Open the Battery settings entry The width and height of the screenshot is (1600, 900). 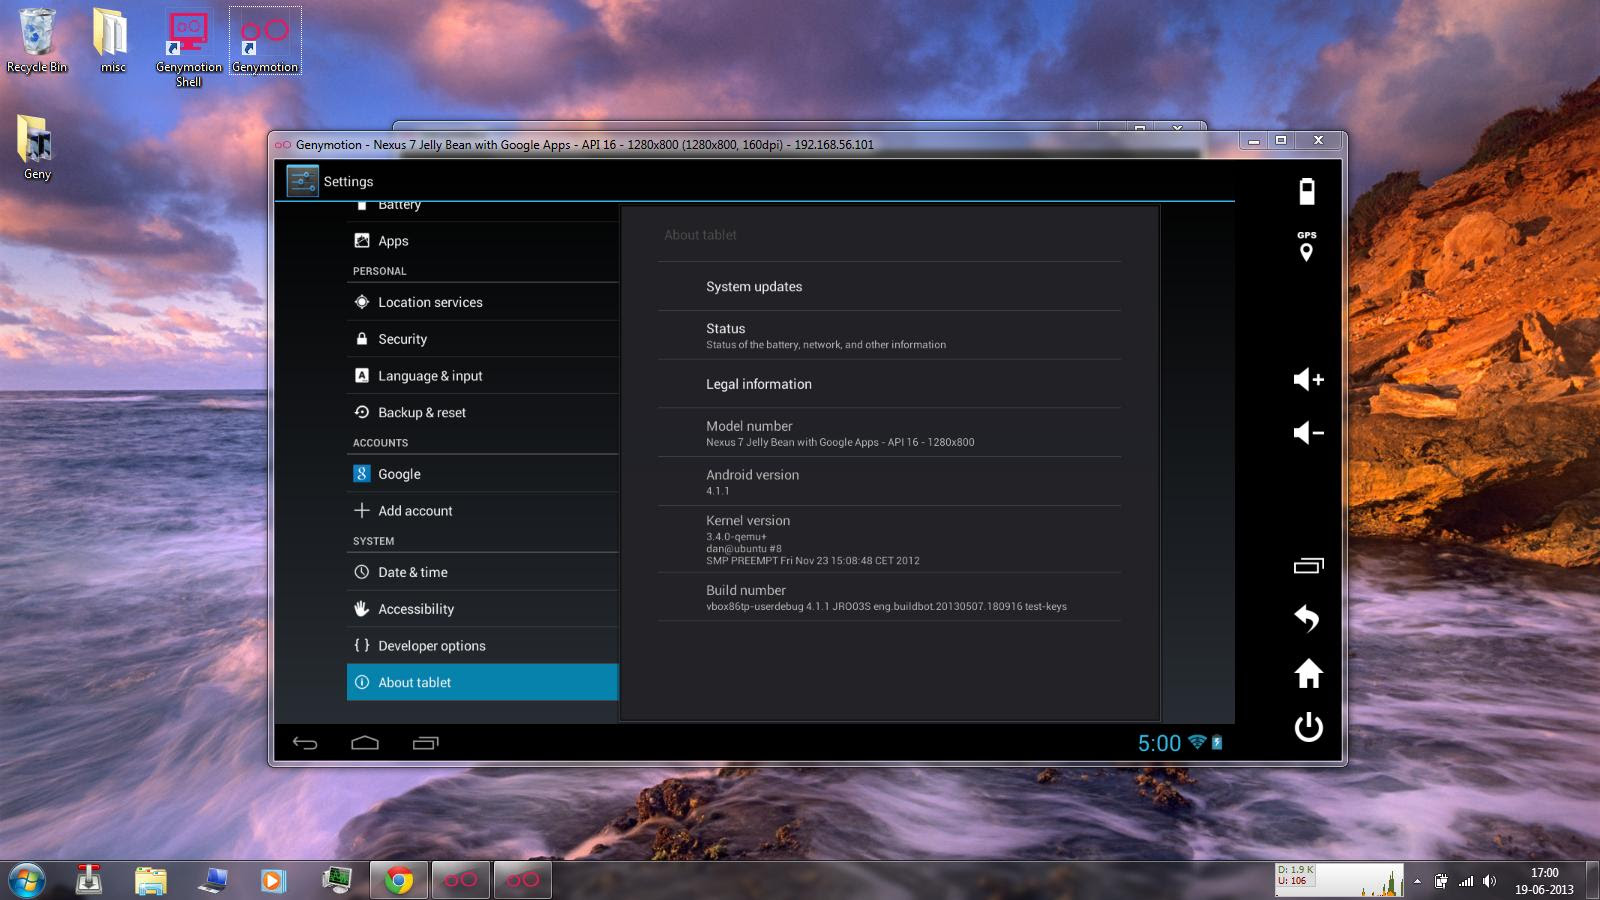pyautogui.click(x=482, y=210)
